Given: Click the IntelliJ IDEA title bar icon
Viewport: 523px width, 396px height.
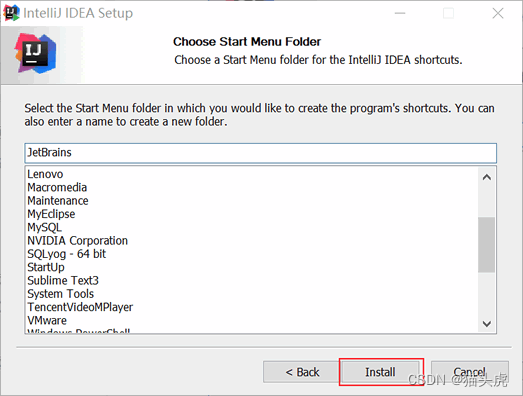Looking at the screenshot, I should [11, 13].
